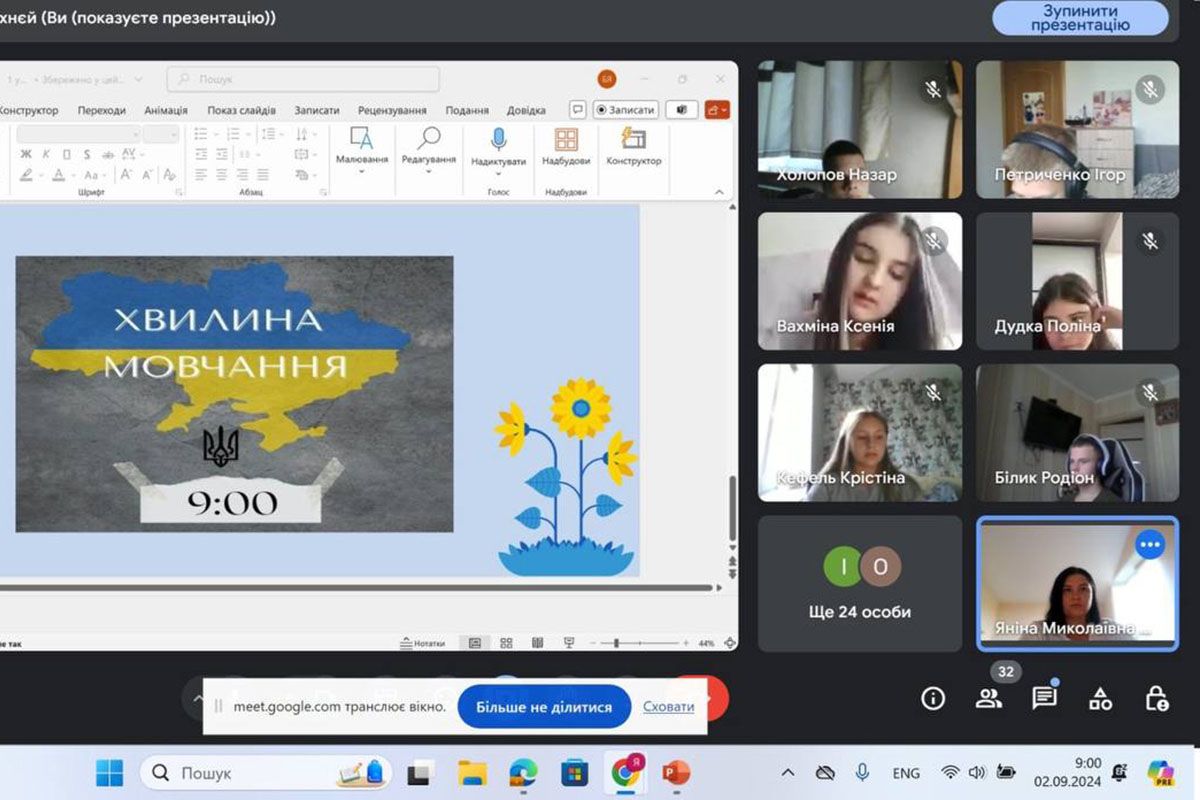The width and height of the screenshot is (1200, 800).
Task: Apply bold (Ж) formatting
Action: click(x=26, y=155)
